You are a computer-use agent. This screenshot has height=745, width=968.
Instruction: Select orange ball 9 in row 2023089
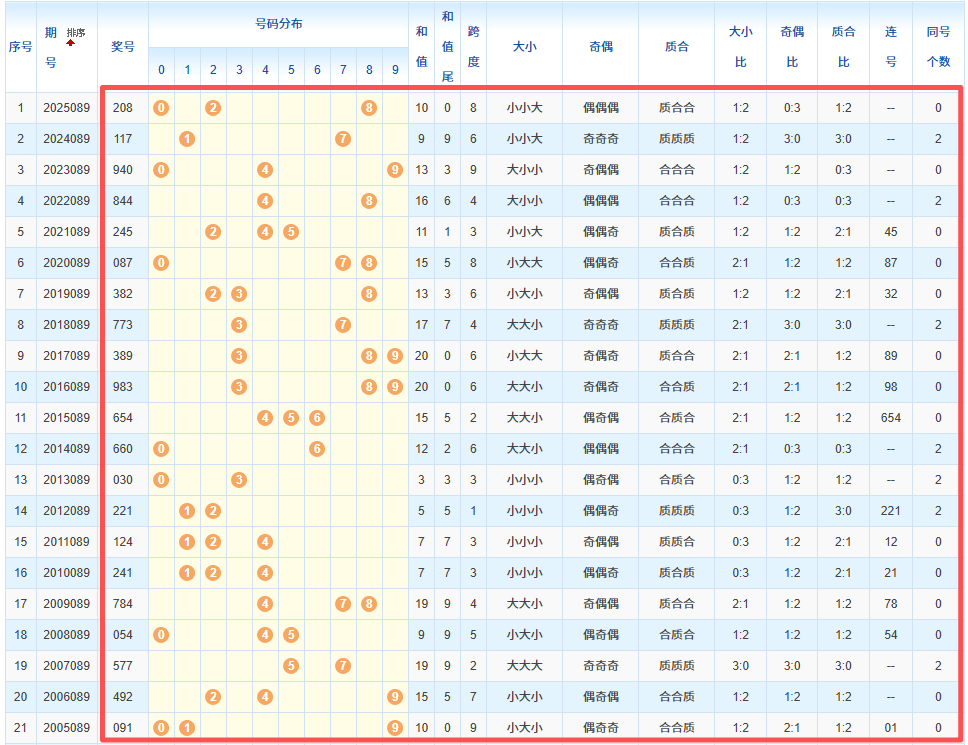pyautogui.click(x=395, y=170)
